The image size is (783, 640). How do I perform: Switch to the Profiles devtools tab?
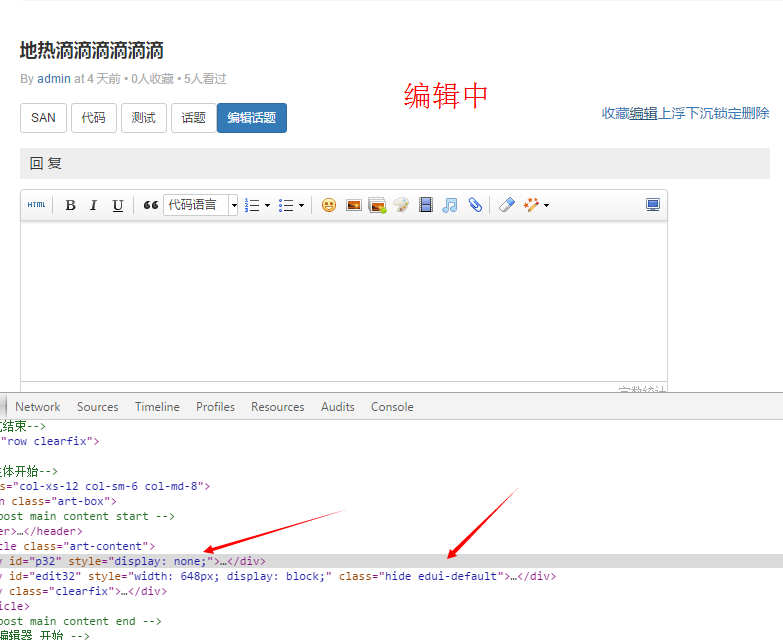215,407
